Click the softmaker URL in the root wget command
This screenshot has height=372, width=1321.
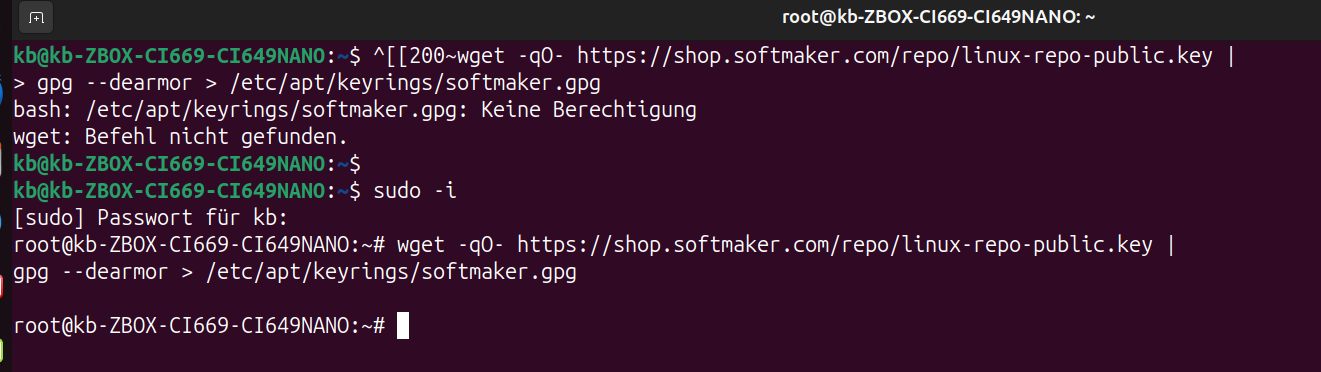(835, 245)
